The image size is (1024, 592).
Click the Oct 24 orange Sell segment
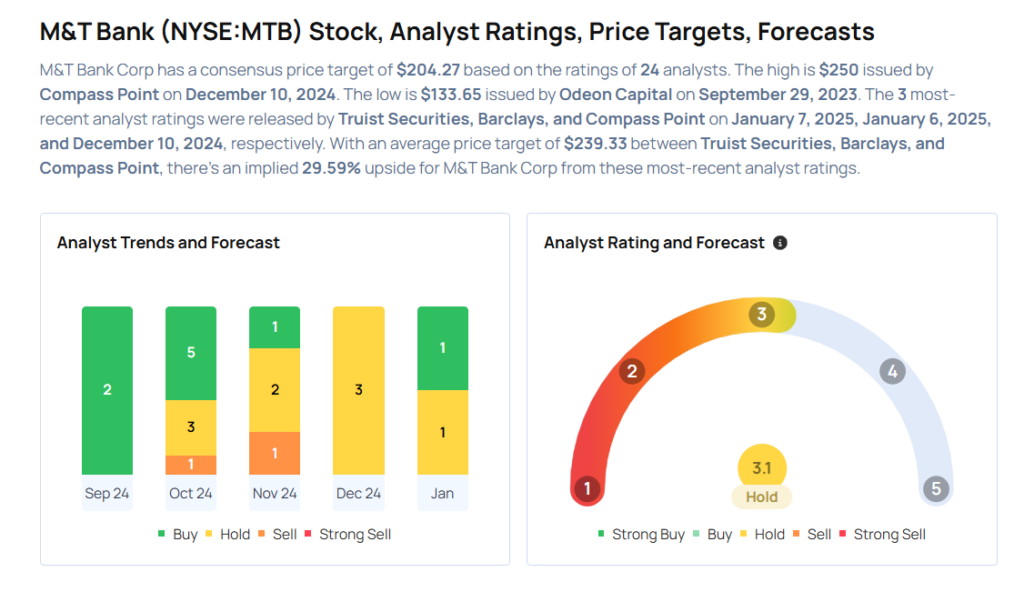click(190, 465)
